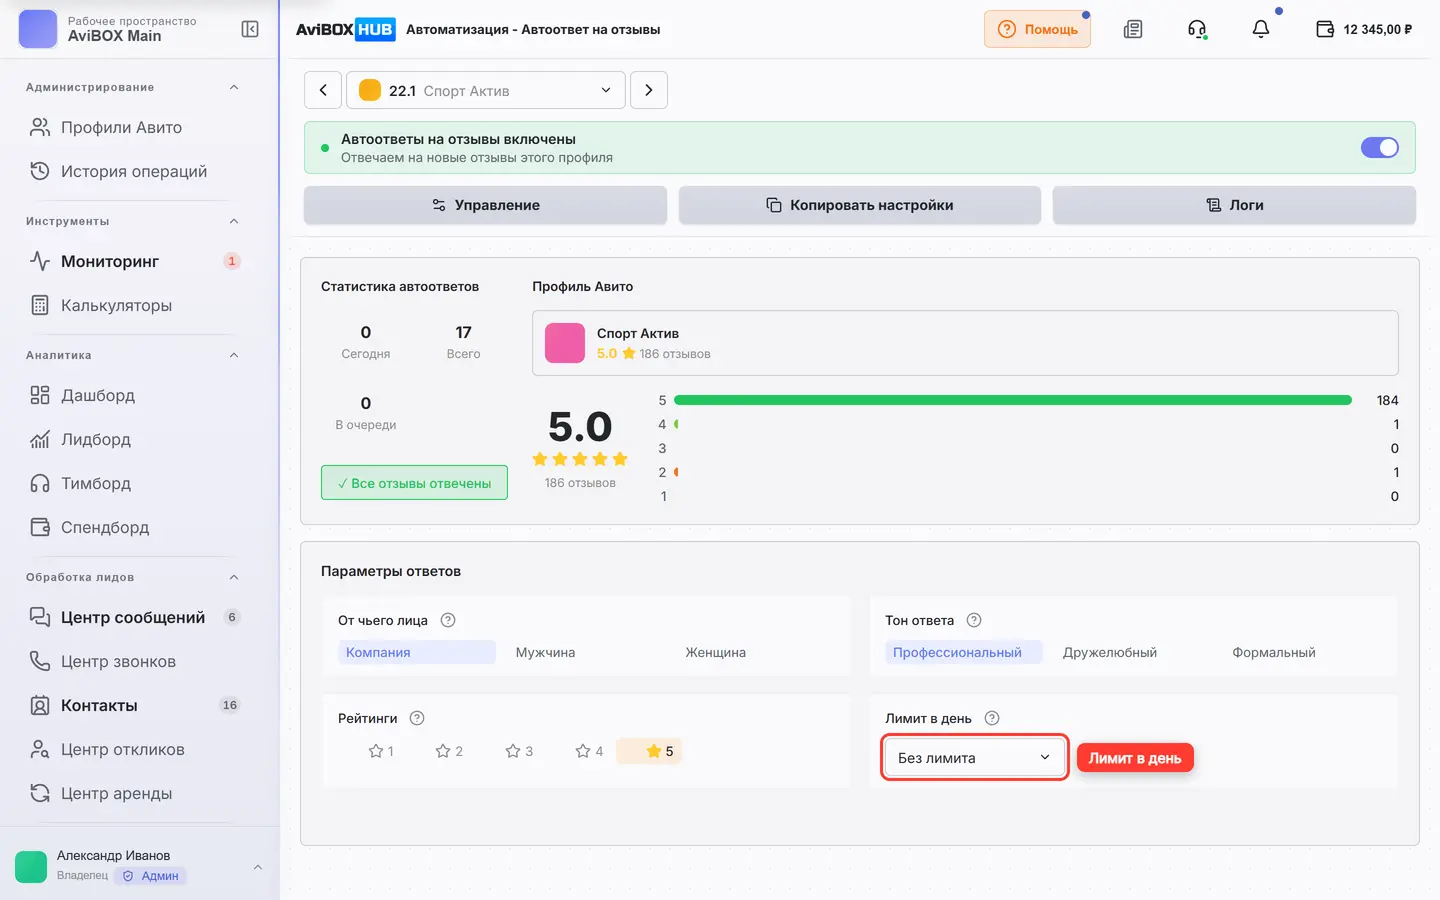Choose "Формальный" reply tone

[1274, 652]
